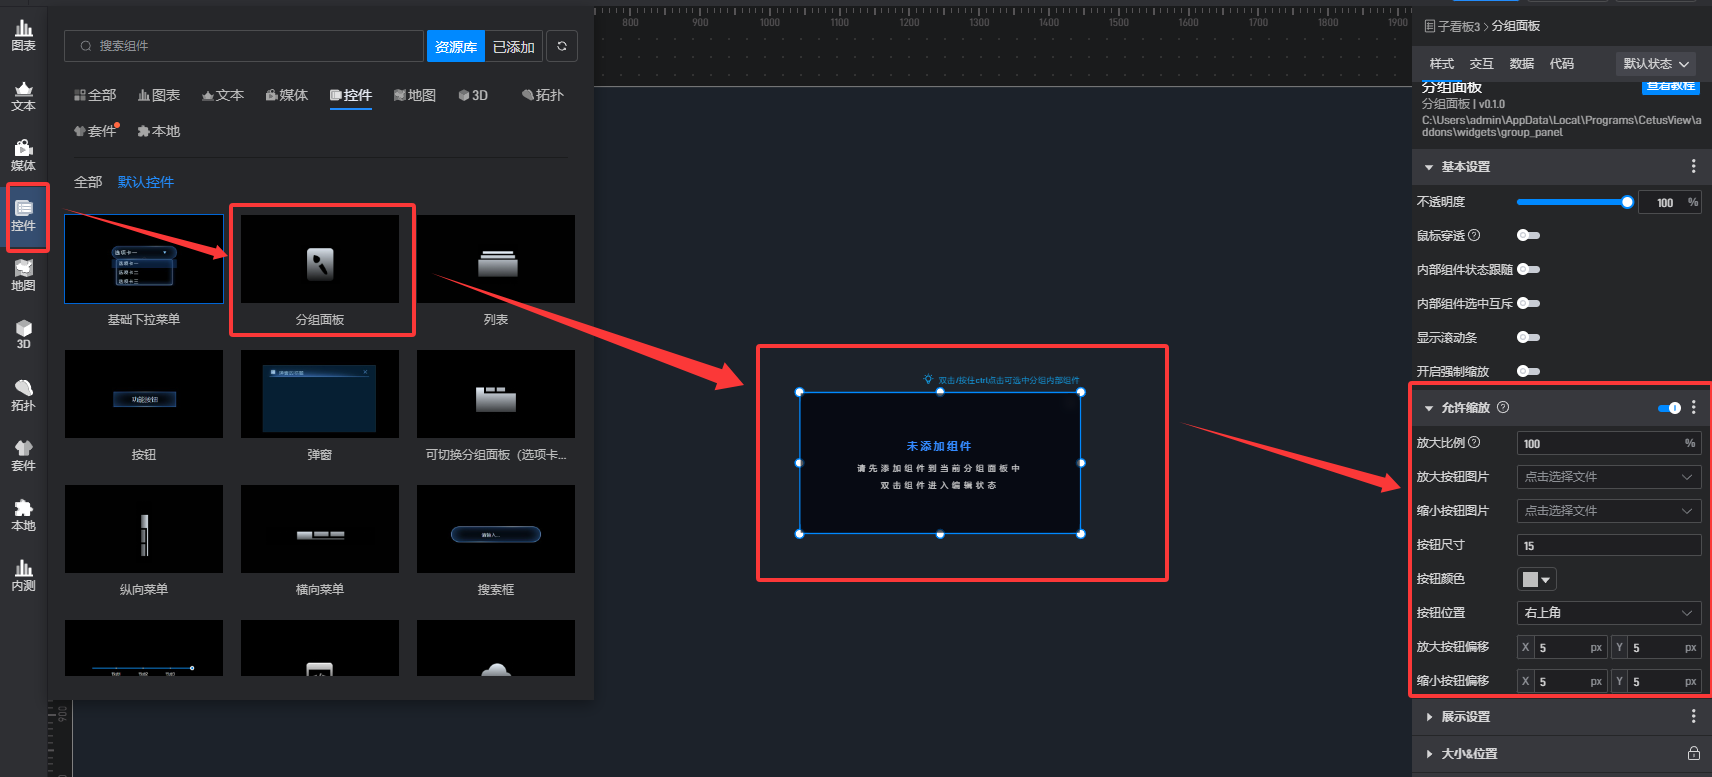This screenshot has width=1712, height=777.
Task: Turn off the 允许缩放 switch
Action: [x=1669, y=408]
